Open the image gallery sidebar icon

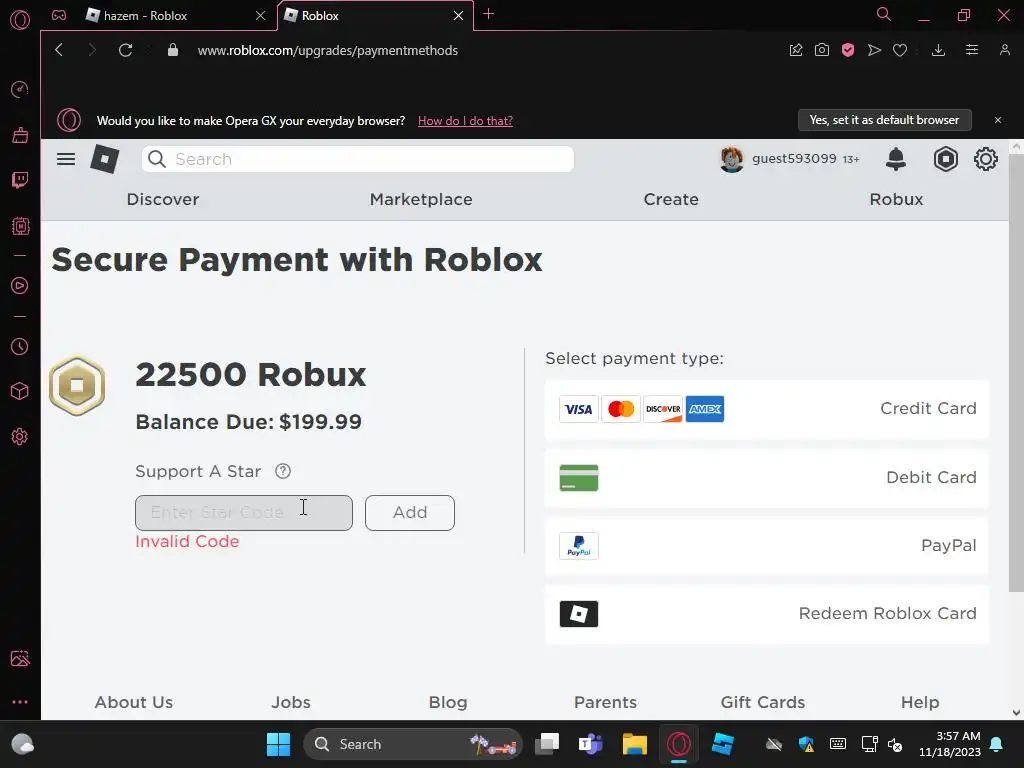coord(20,658)
